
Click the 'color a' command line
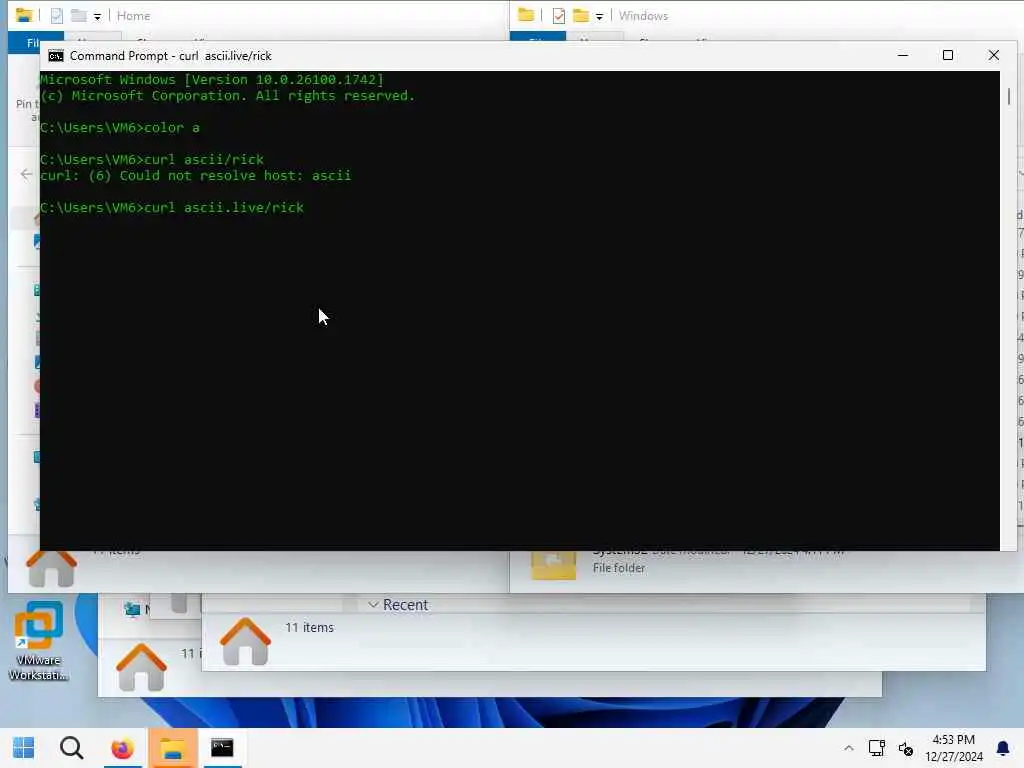[x=120, y=128]
